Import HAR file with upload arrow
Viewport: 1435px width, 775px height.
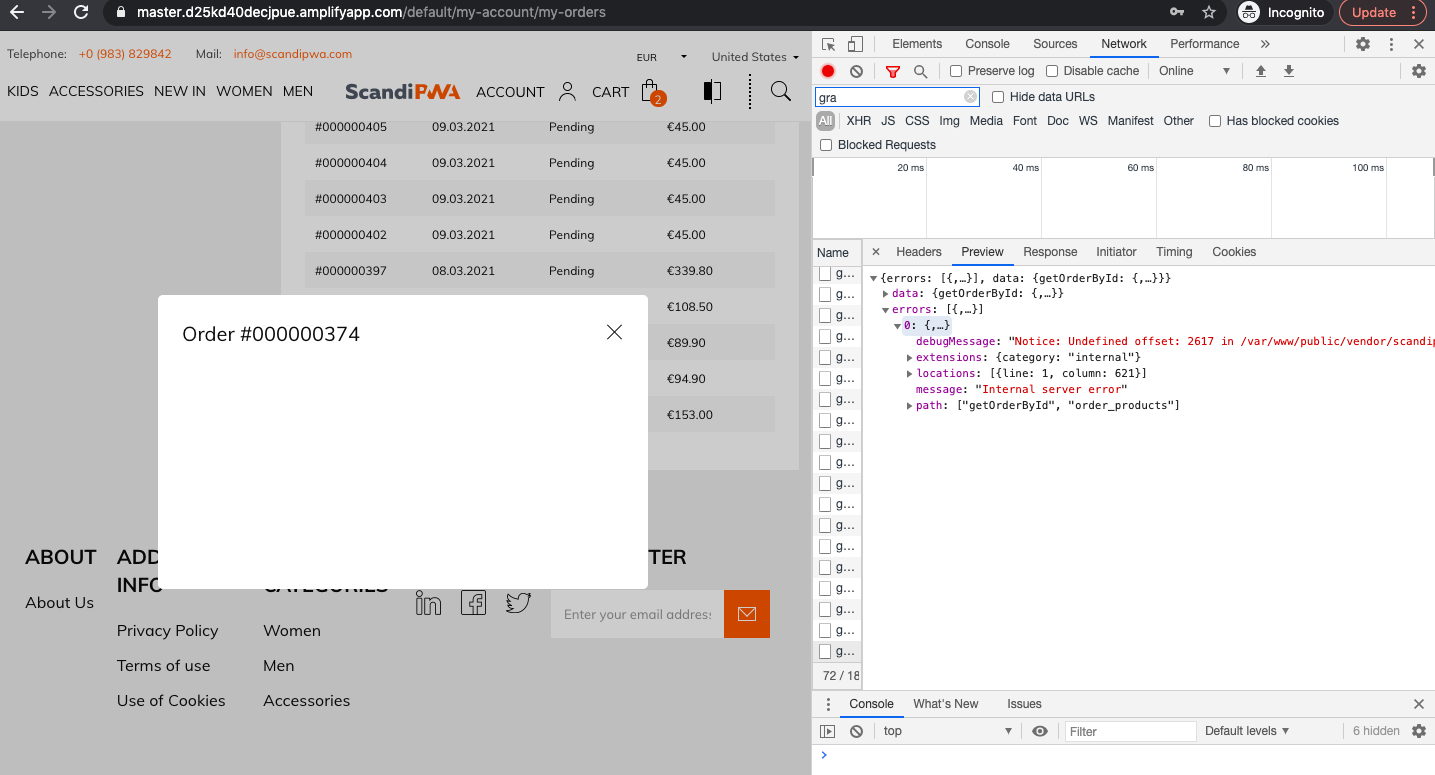(1261, 71)
